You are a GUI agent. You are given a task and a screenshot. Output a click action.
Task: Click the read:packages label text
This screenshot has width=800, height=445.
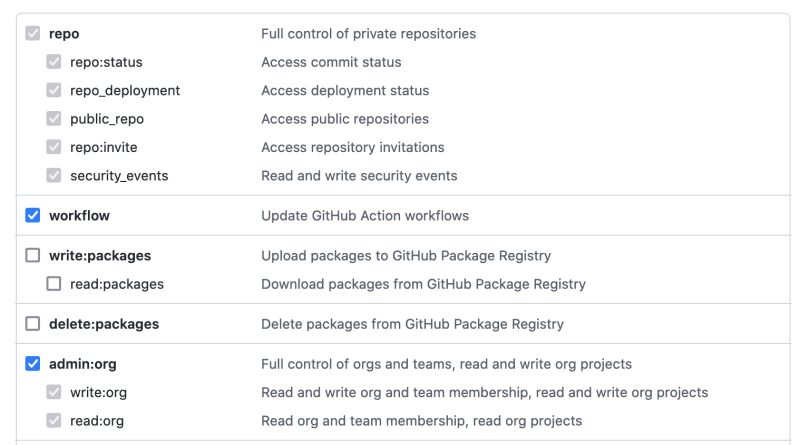(117, 284)
